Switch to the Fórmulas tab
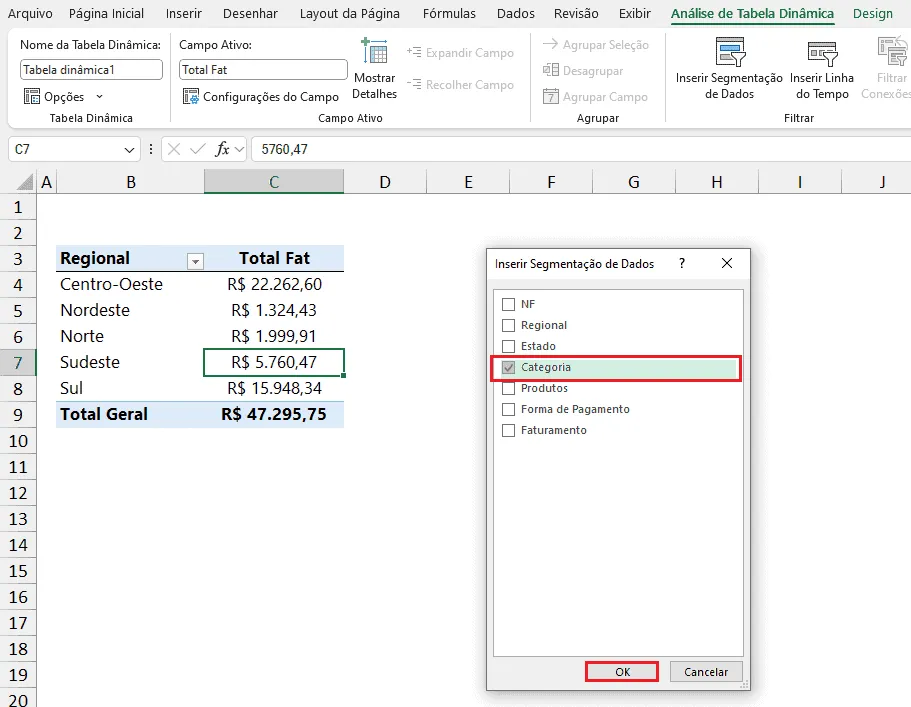The height and width of the screenshot is (707, 911). 449,13
